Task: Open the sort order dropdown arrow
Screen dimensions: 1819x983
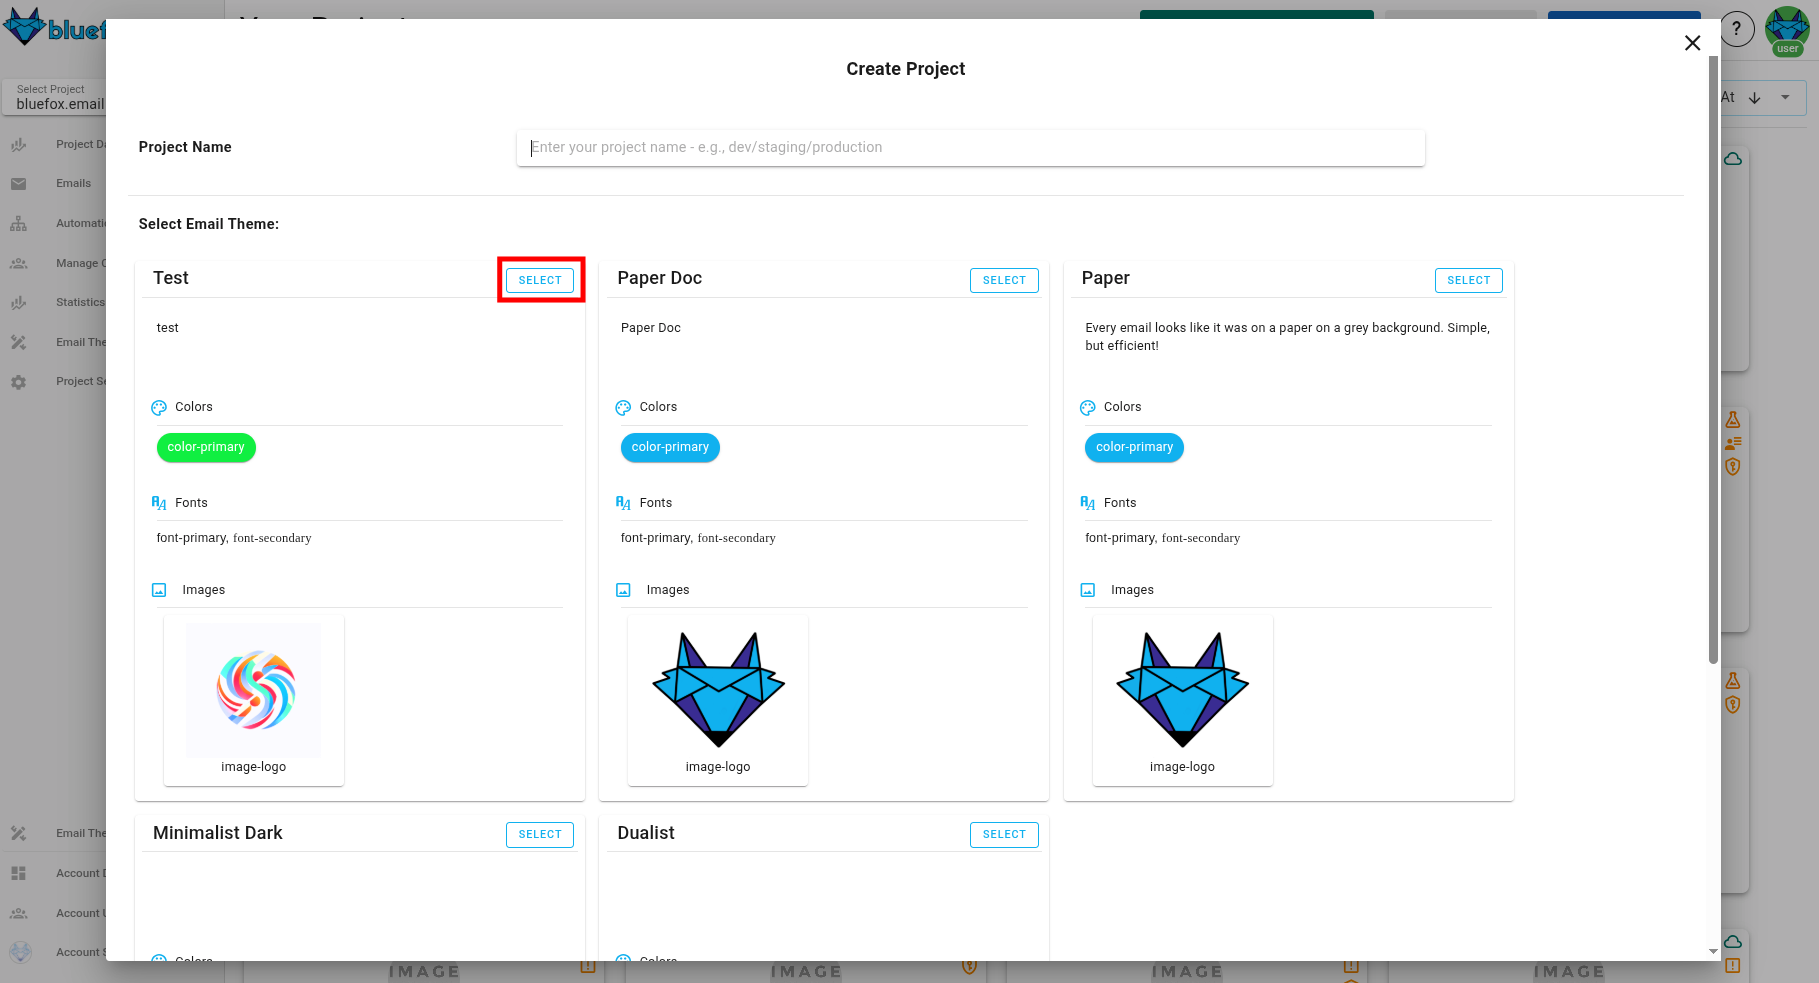Action: pos(1785,97)
